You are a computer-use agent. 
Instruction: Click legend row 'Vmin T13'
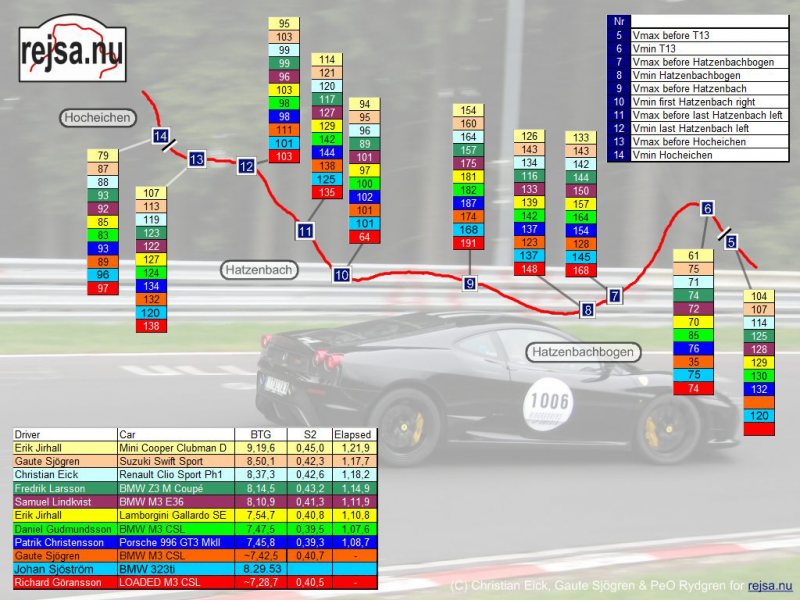(x=697, y=48)
